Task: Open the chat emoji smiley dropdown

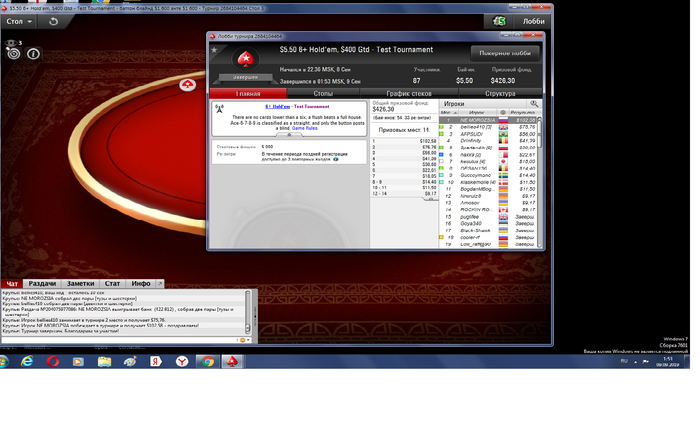Action: (x=244, y=340)
